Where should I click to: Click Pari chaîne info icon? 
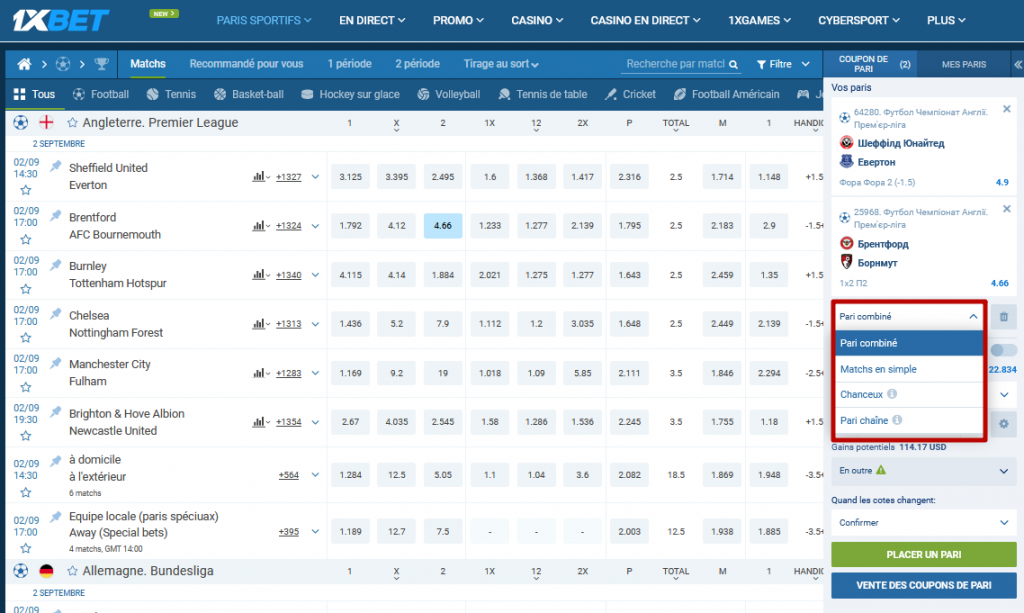pyautogui.click(x=897, y=420)
